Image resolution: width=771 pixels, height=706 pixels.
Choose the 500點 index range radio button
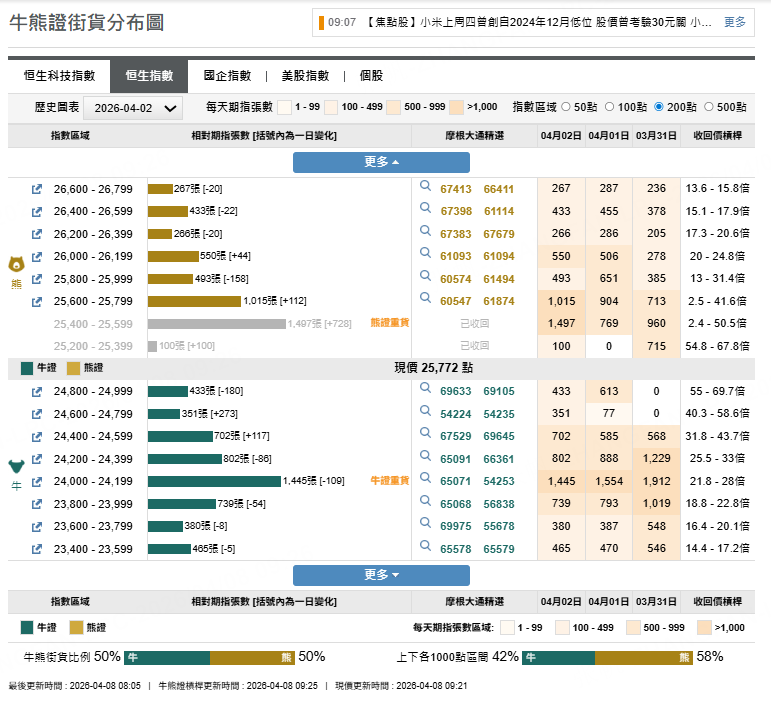tap(709, 106)
